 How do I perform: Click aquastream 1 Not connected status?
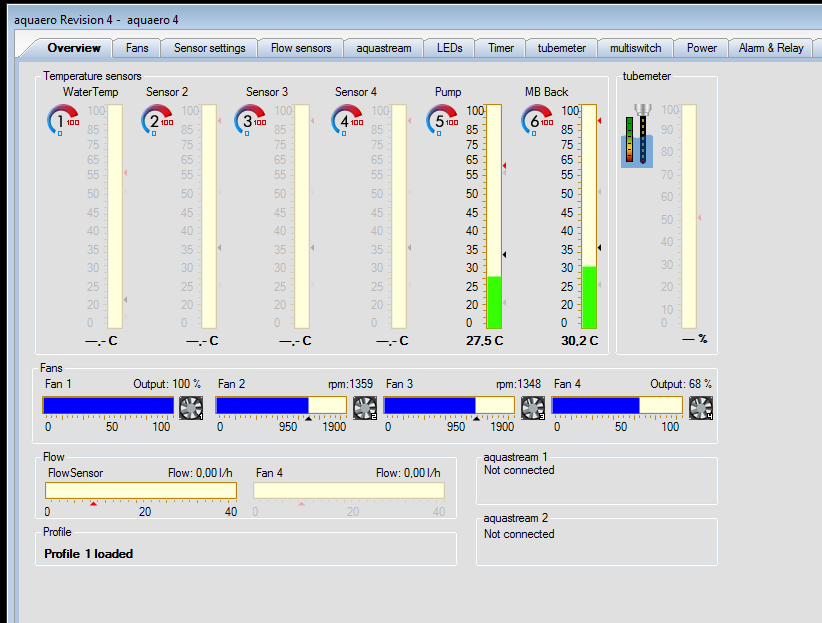tap(519, 470)
